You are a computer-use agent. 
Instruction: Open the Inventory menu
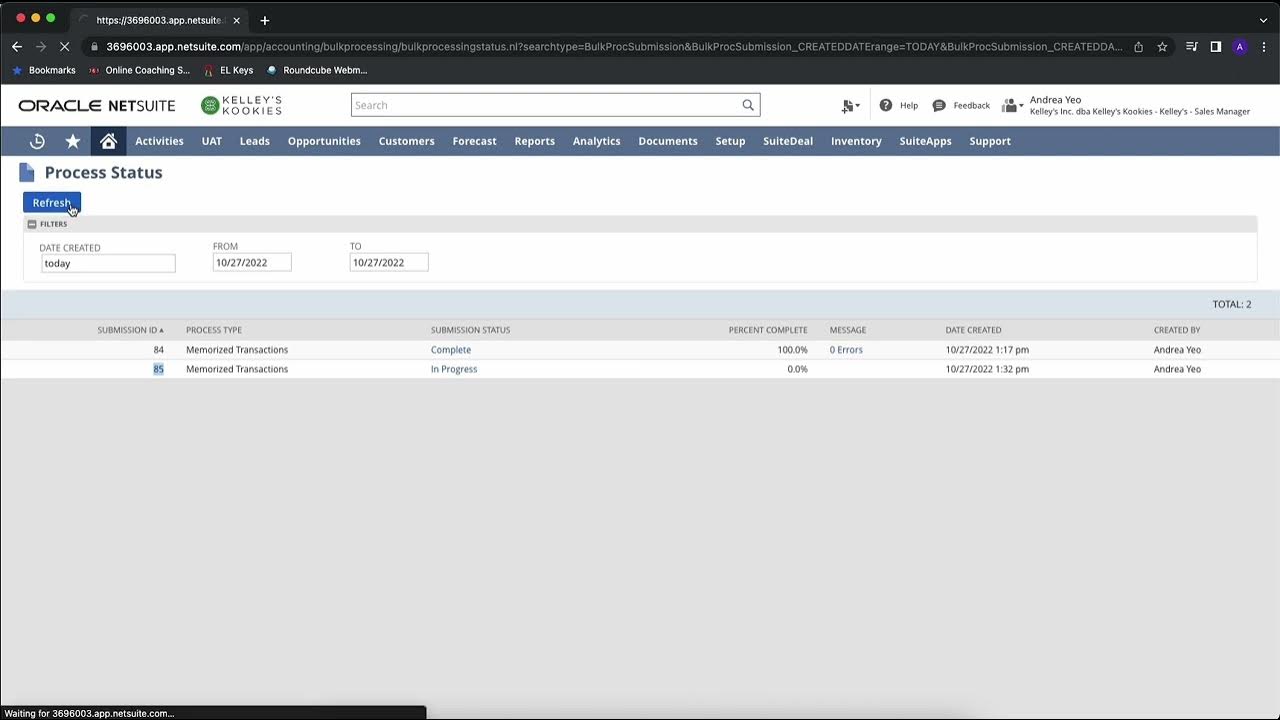click(x=856, y=141)
